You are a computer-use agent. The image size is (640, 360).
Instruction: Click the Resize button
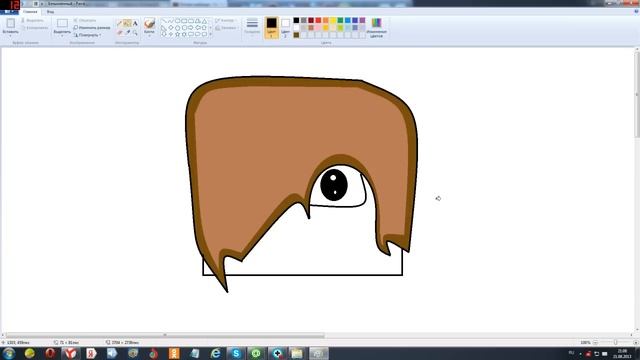(x=92, y=28)
